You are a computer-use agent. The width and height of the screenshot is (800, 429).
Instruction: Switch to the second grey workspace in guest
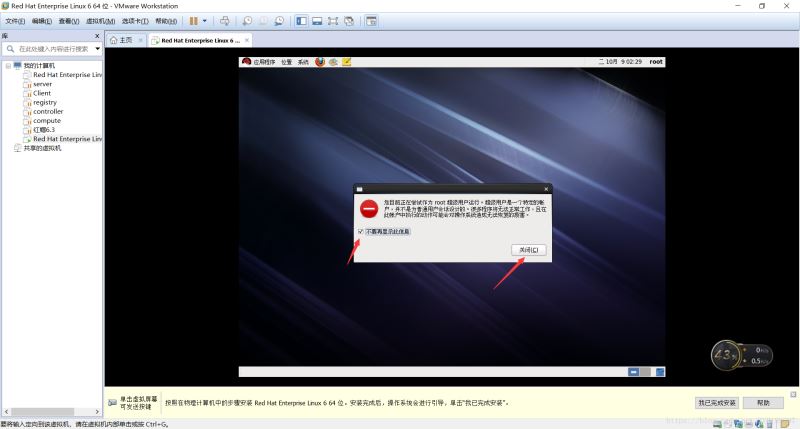tap(645, 372)
